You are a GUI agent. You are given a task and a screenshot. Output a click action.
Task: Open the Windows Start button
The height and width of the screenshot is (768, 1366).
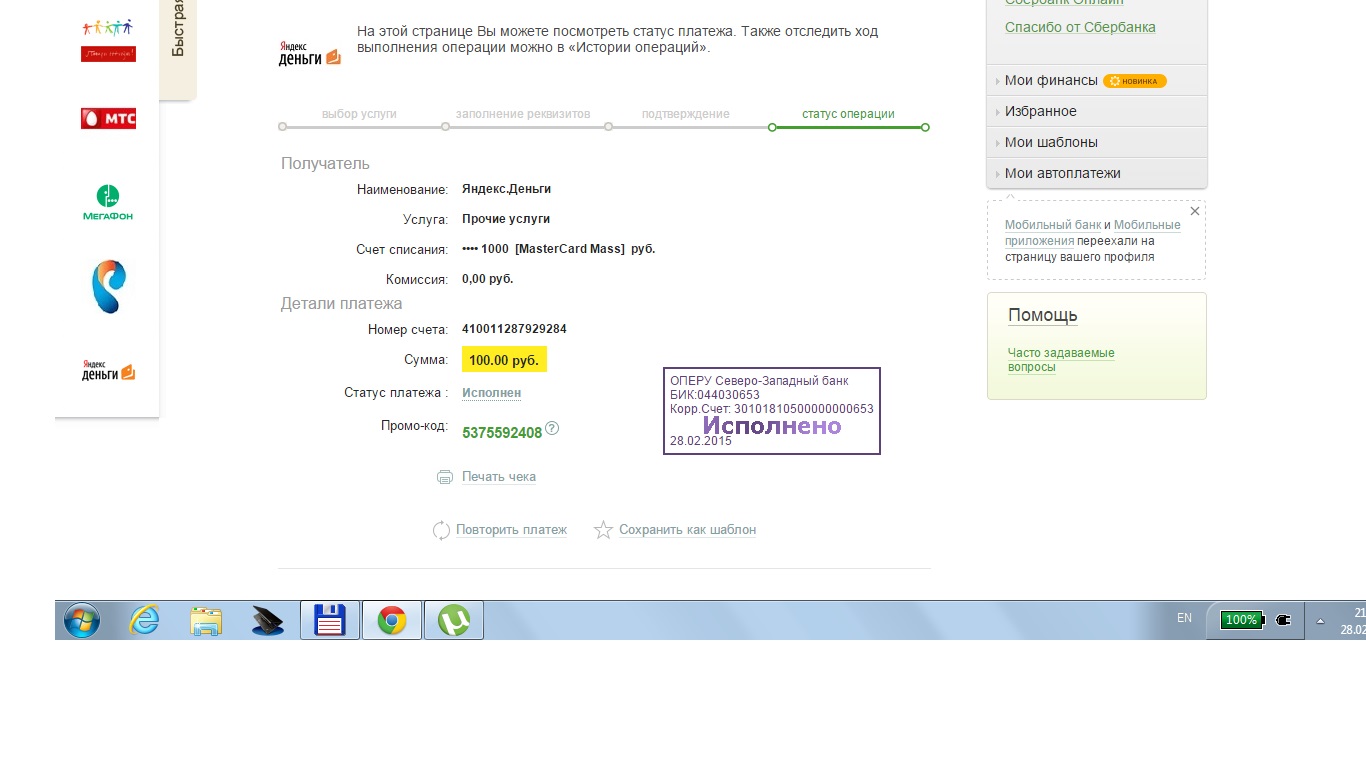81,620
